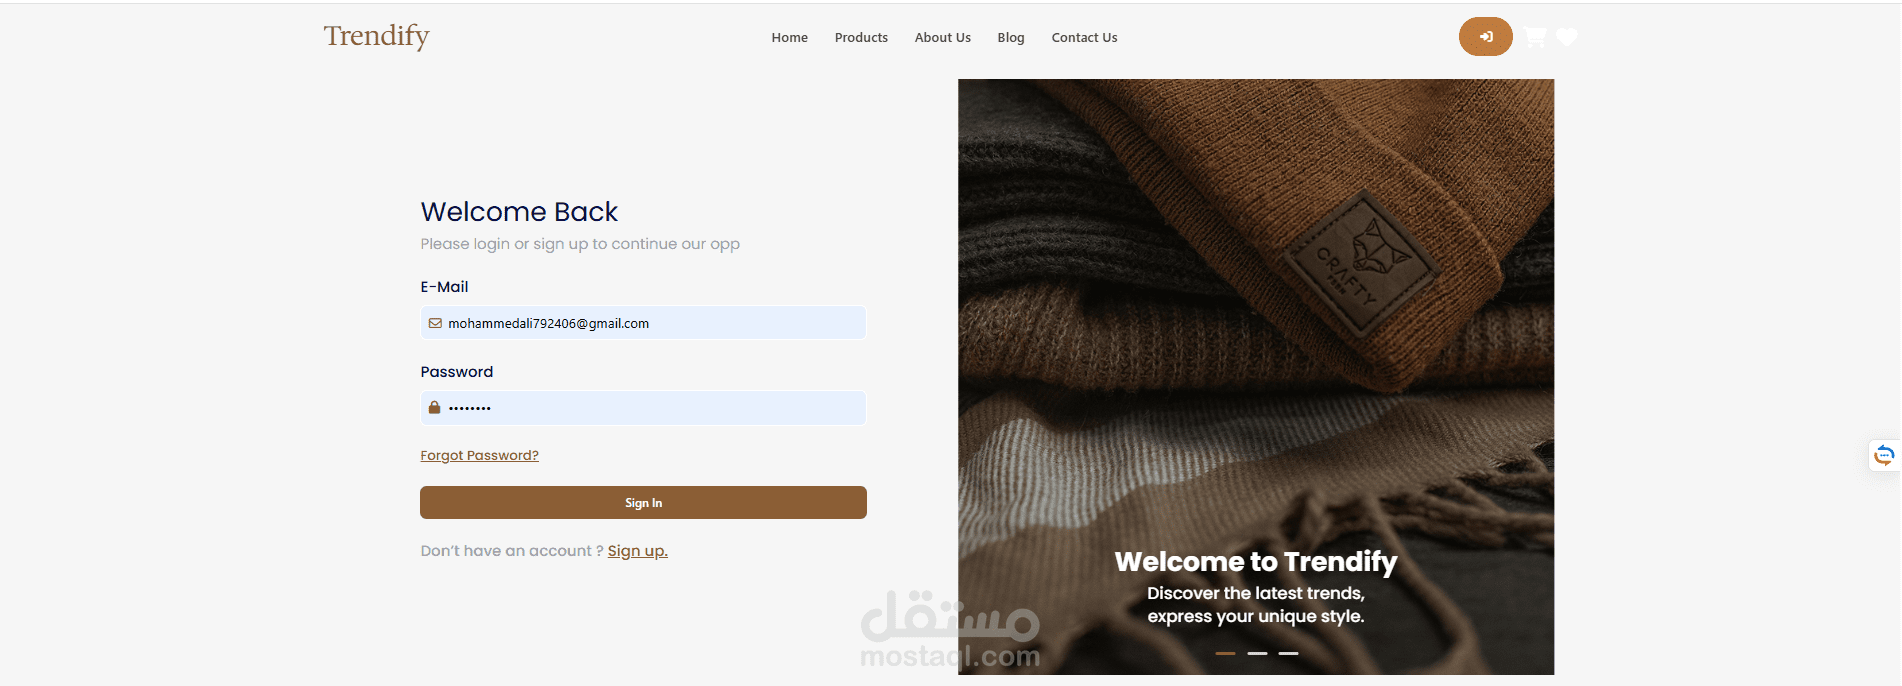Click the envelope icon in E-Mail field
Viewport: 1902px width, 686px height.
click(x=435, y=323)
